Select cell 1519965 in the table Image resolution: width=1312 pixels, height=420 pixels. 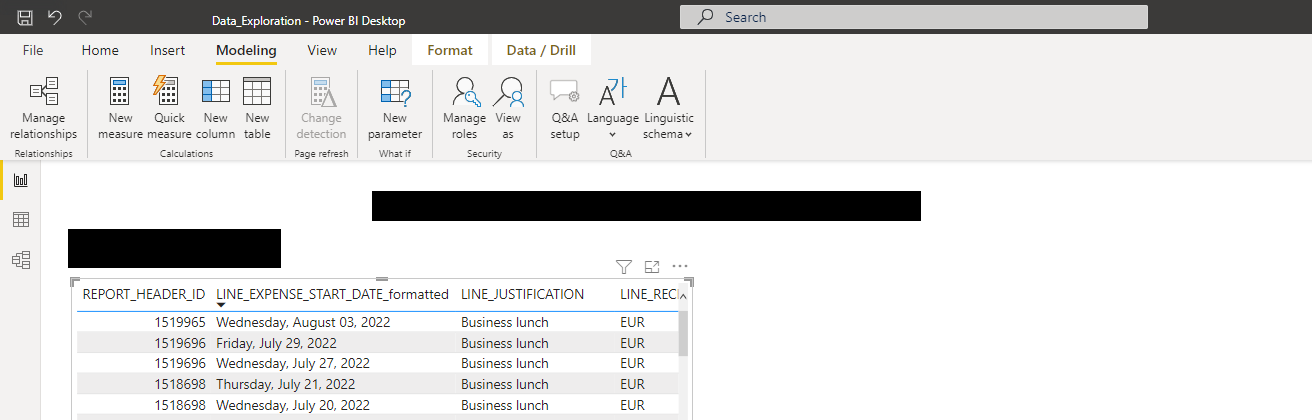point(180,322)
